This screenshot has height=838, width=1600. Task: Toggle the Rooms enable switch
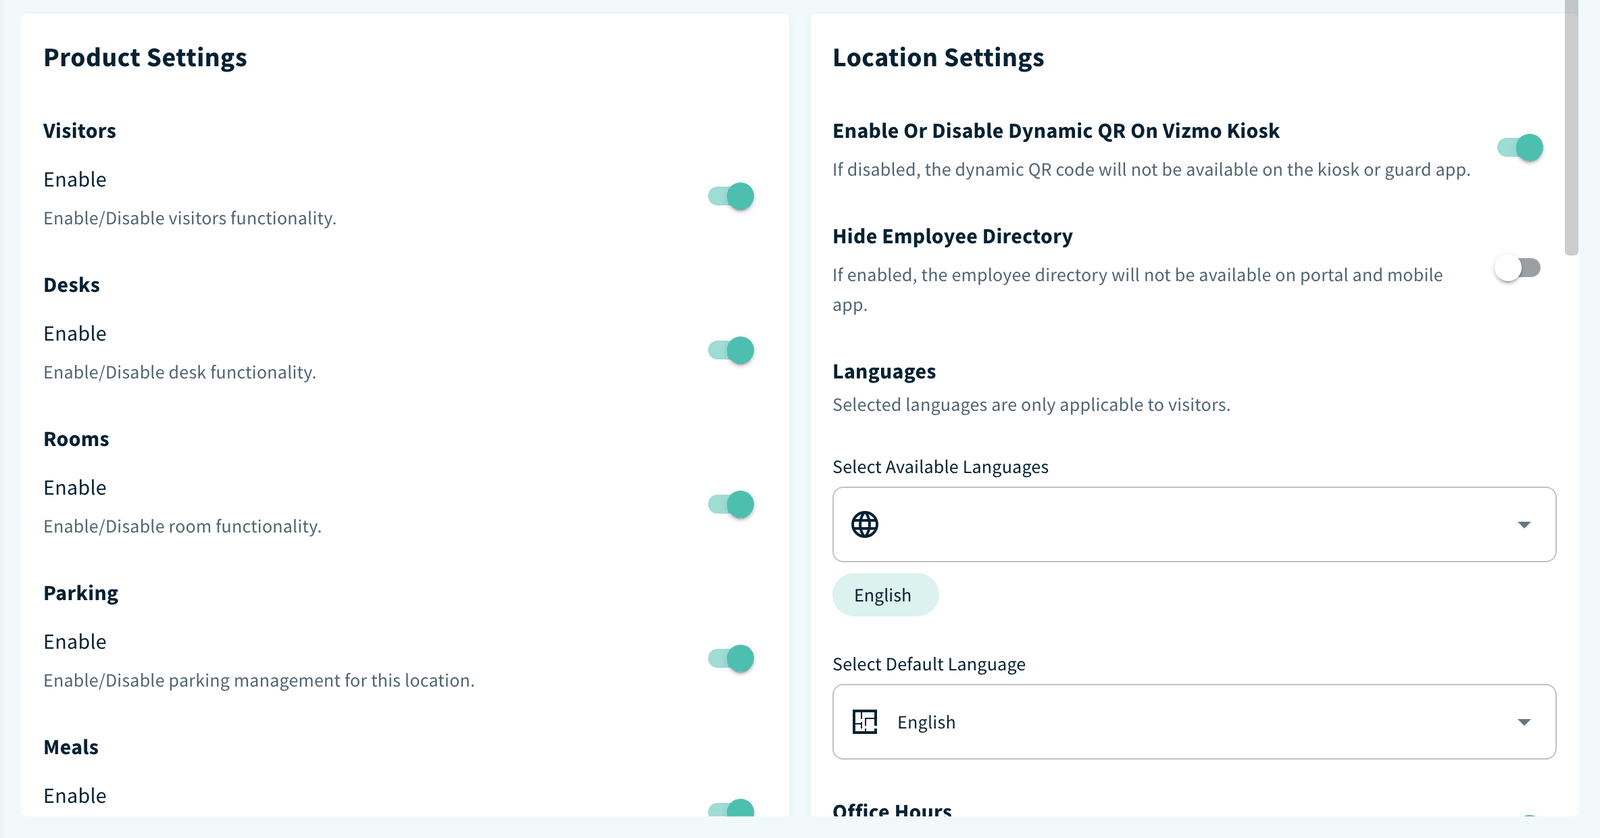(x=731, y=504)
